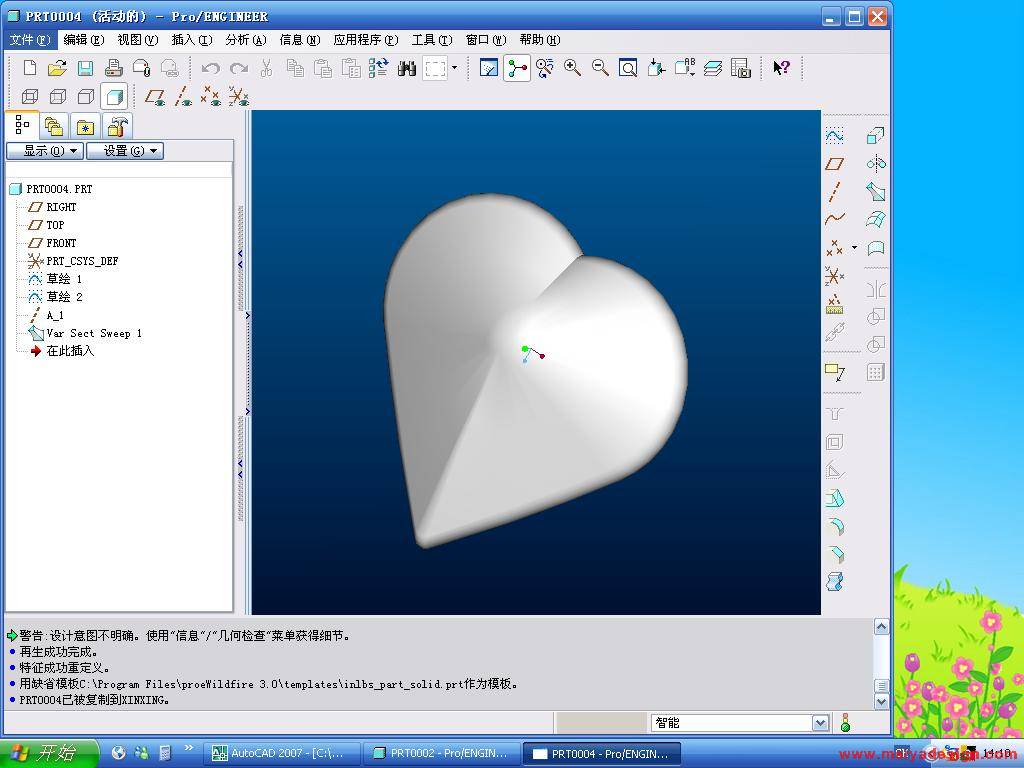Select Var Sect Sweep 1 feature

click(93, 333)
